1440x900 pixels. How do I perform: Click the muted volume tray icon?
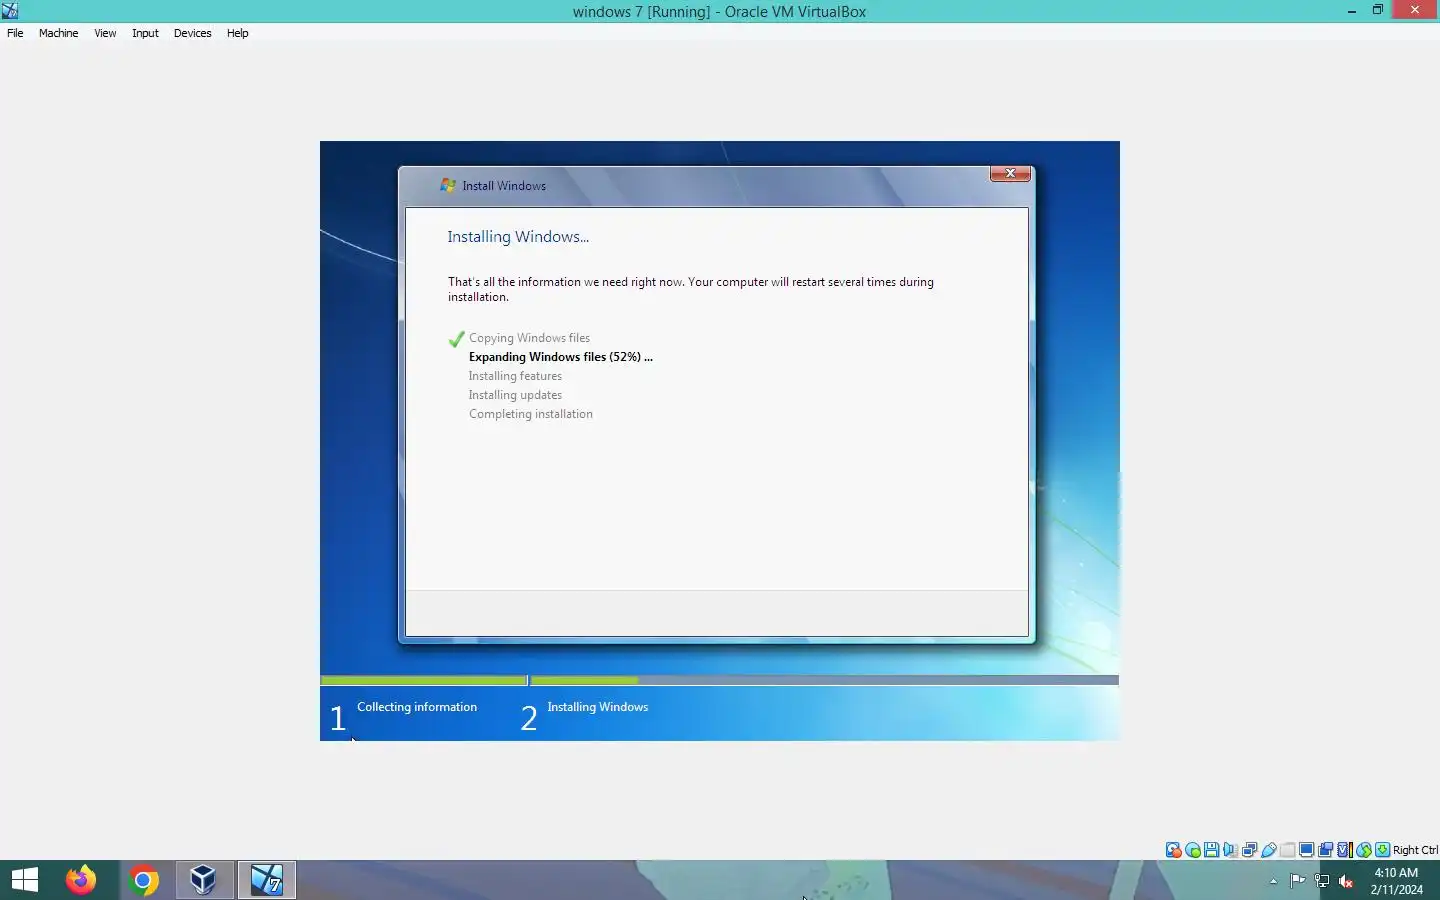point(1346,881)
